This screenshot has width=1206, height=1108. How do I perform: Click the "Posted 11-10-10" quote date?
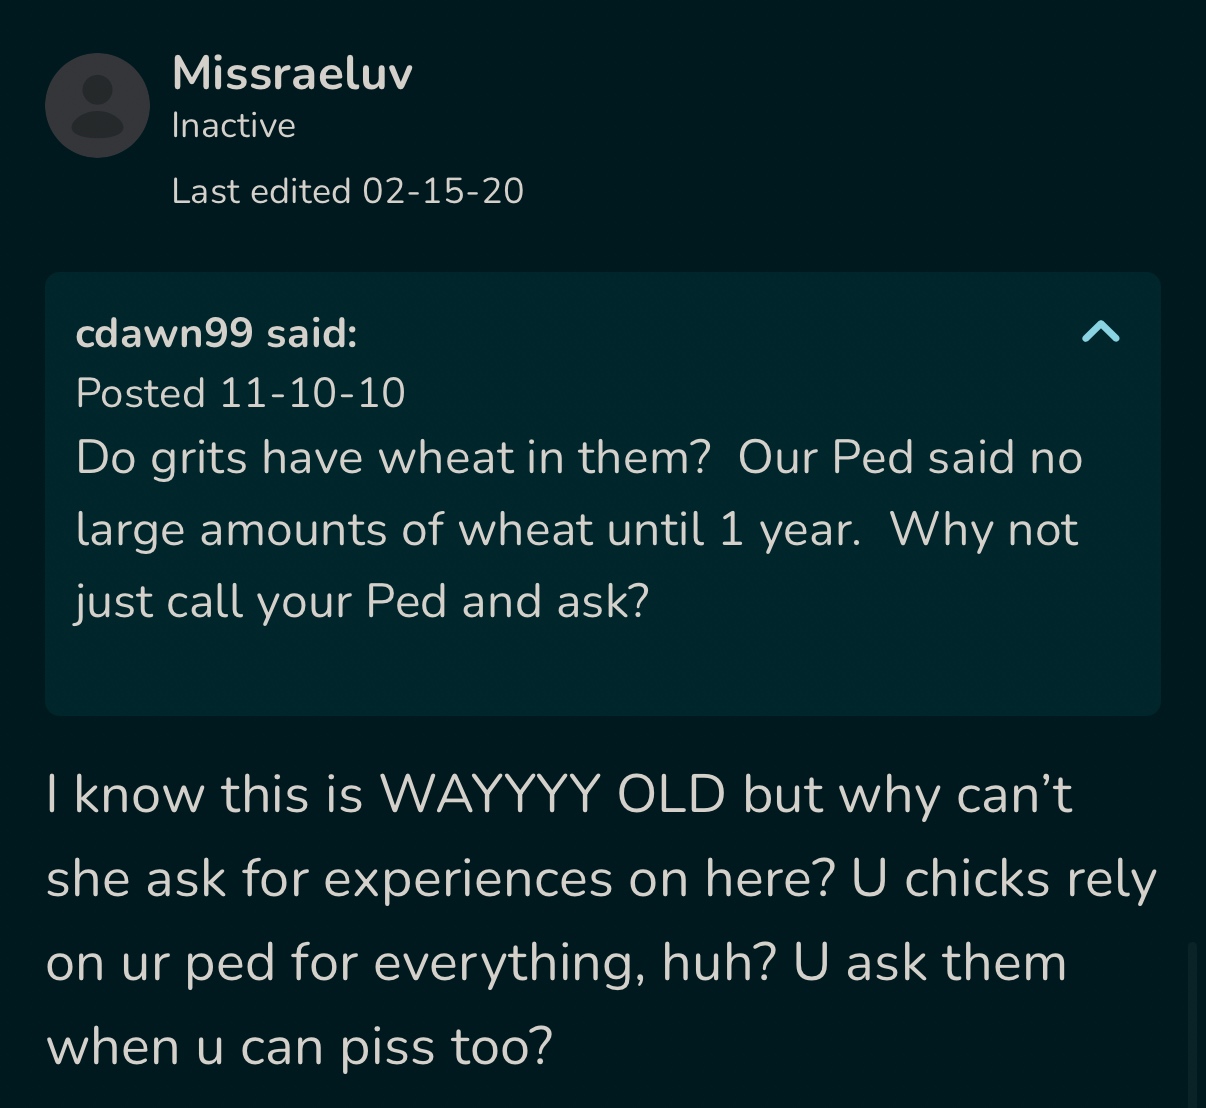click(240, 393)
